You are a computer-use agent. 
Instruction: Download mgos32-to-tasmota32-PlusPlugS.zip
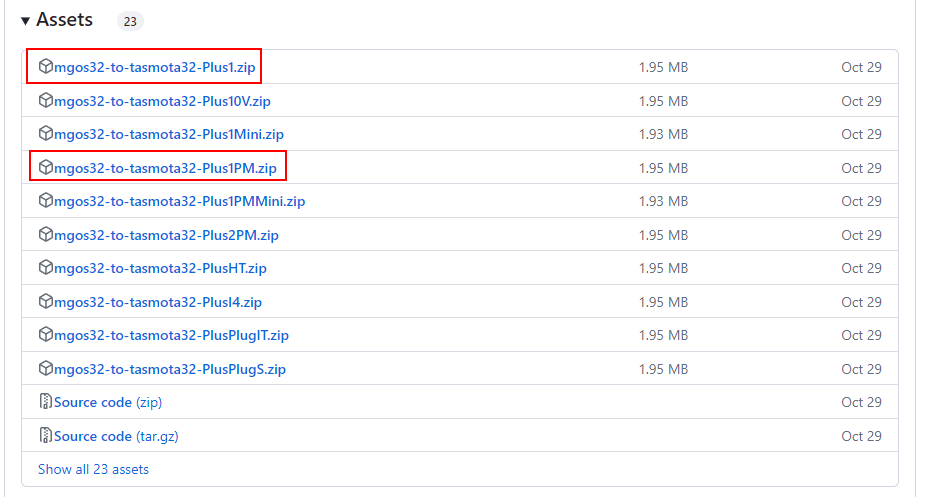170,369
